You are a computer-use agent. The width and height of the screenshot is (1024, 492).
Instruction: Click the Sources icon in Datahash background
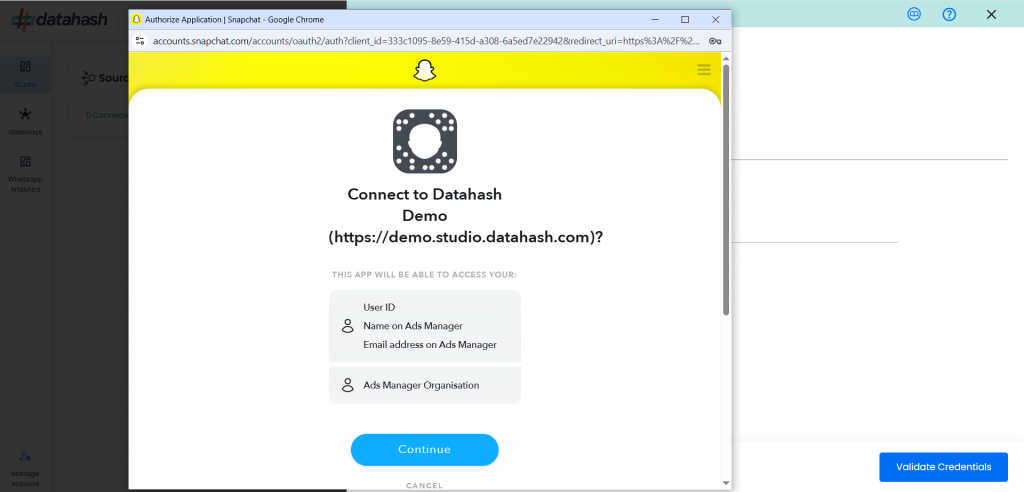(88, 78)
